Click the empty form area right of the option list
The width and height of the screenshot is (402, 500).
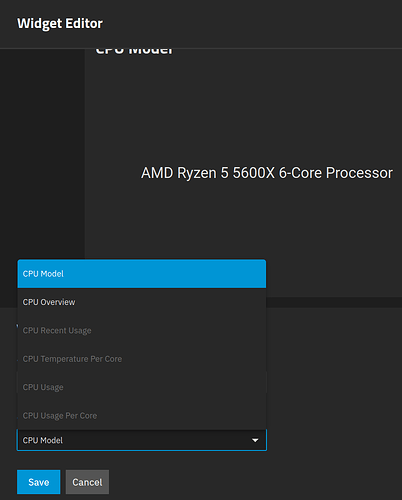click(333, 367)
